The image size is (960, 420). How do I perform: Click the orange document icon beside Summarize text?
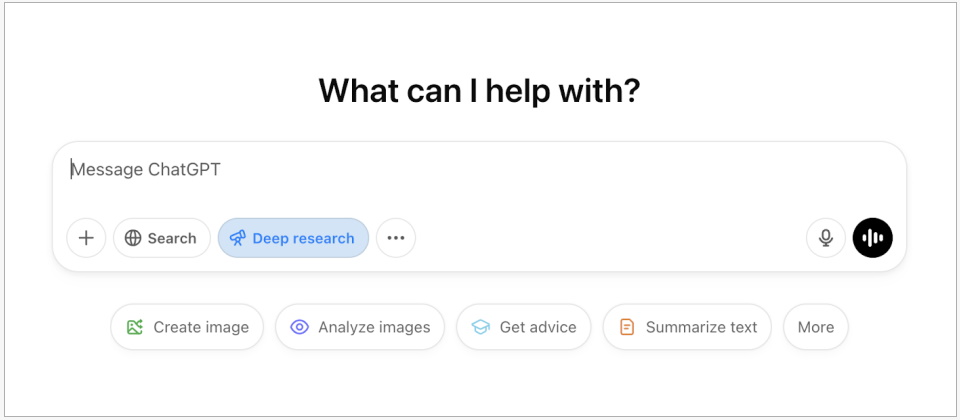pos(627,327)
